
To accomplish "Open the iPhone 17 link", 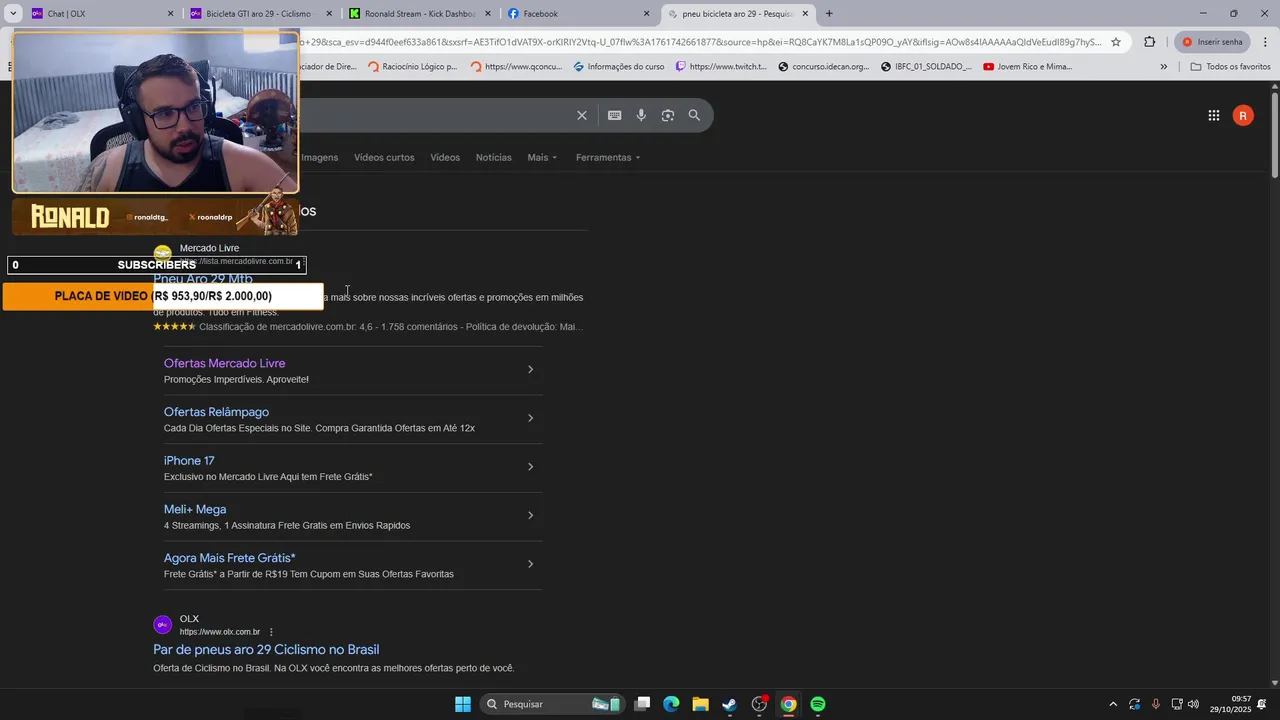I will tap(189, 461).
